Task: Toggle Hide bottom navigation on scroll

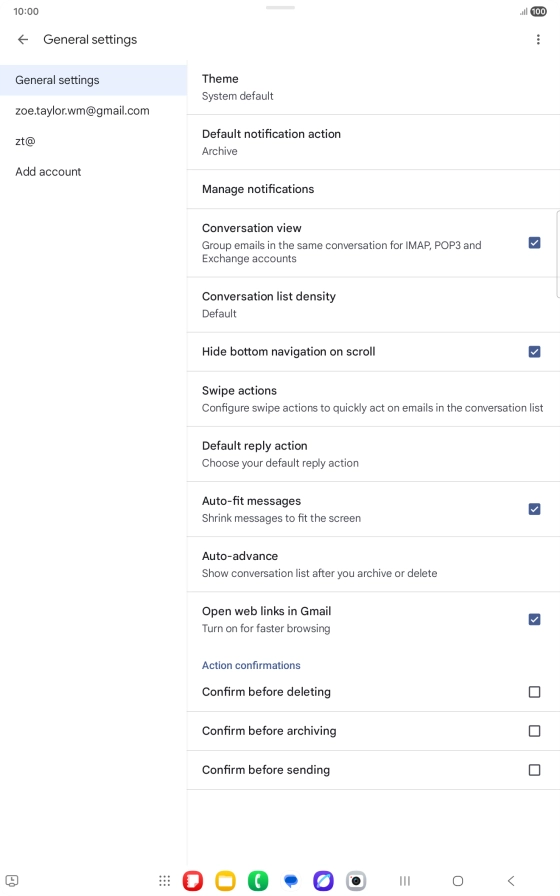Action: tap(534, 351)
